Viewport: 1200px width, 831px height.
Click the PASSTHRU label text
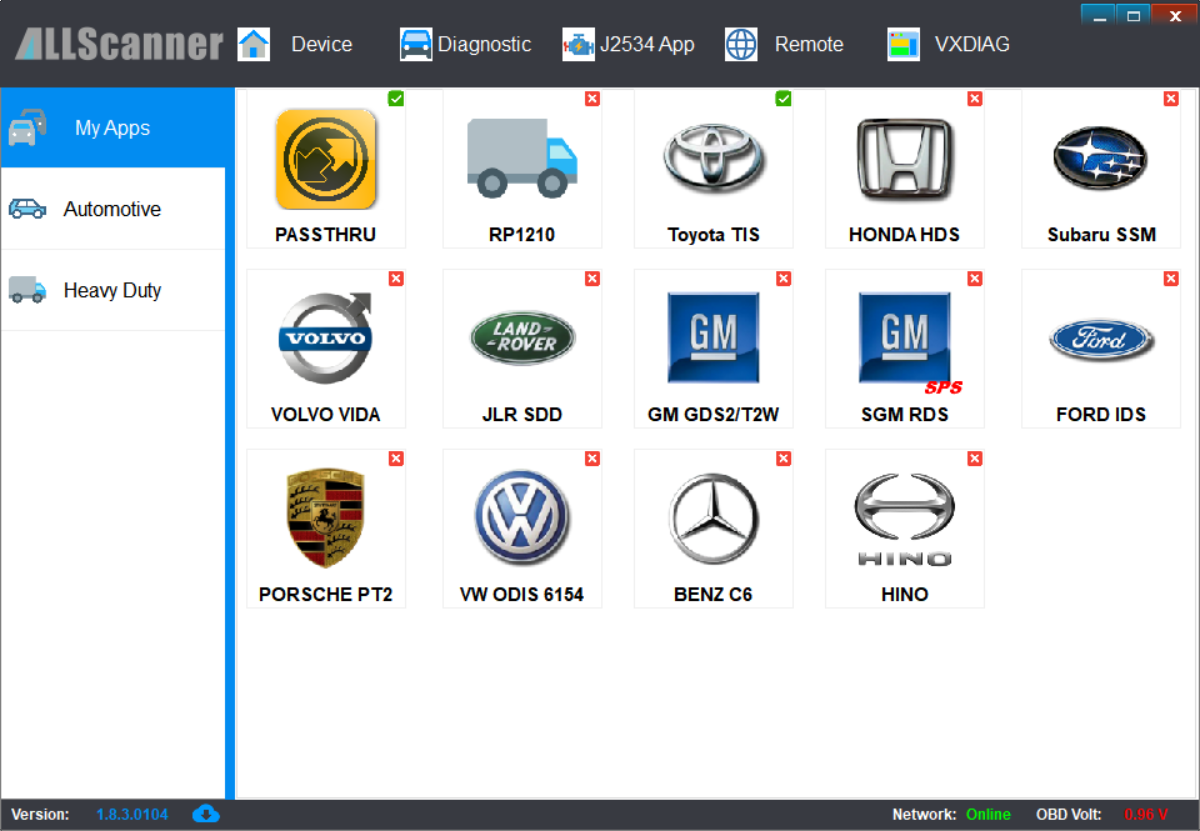(x=326, y=235)
